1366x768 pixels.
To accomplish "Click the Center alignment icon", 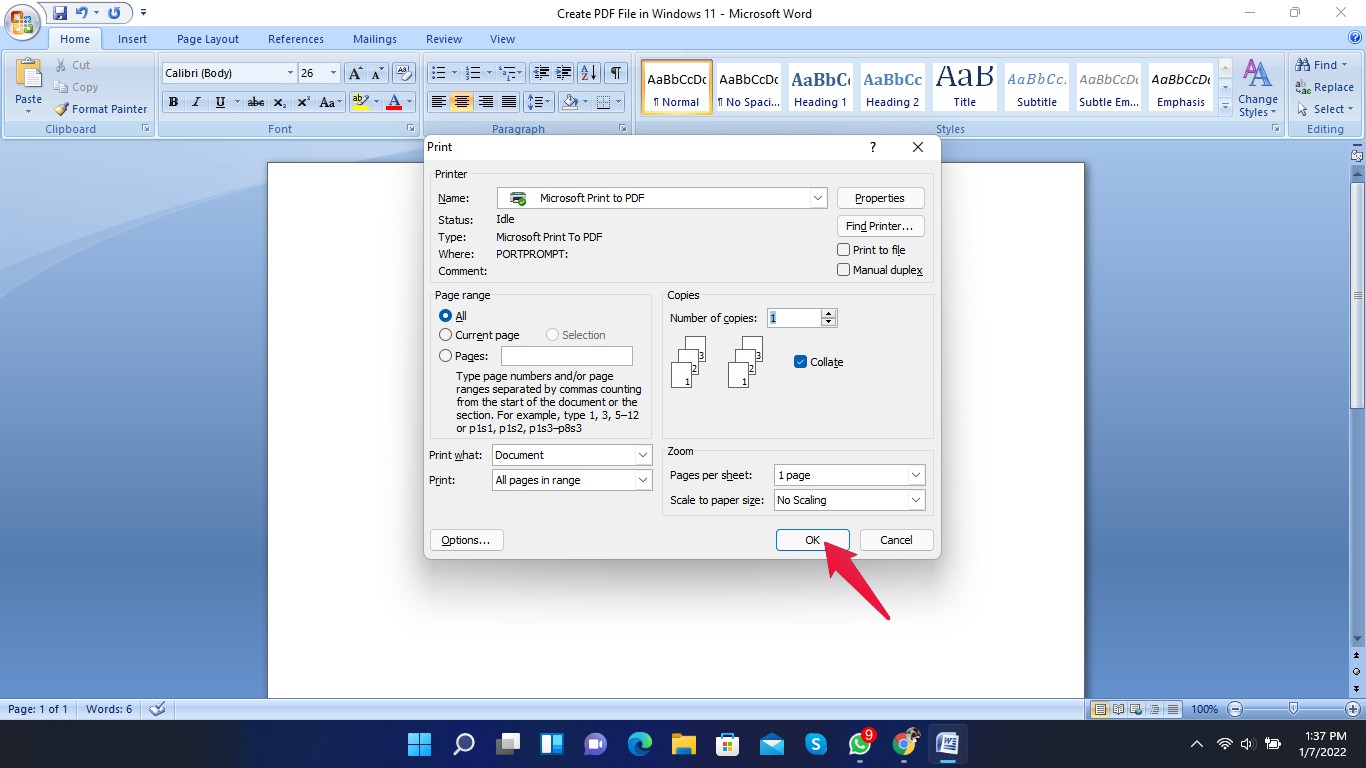I will 461,102.
